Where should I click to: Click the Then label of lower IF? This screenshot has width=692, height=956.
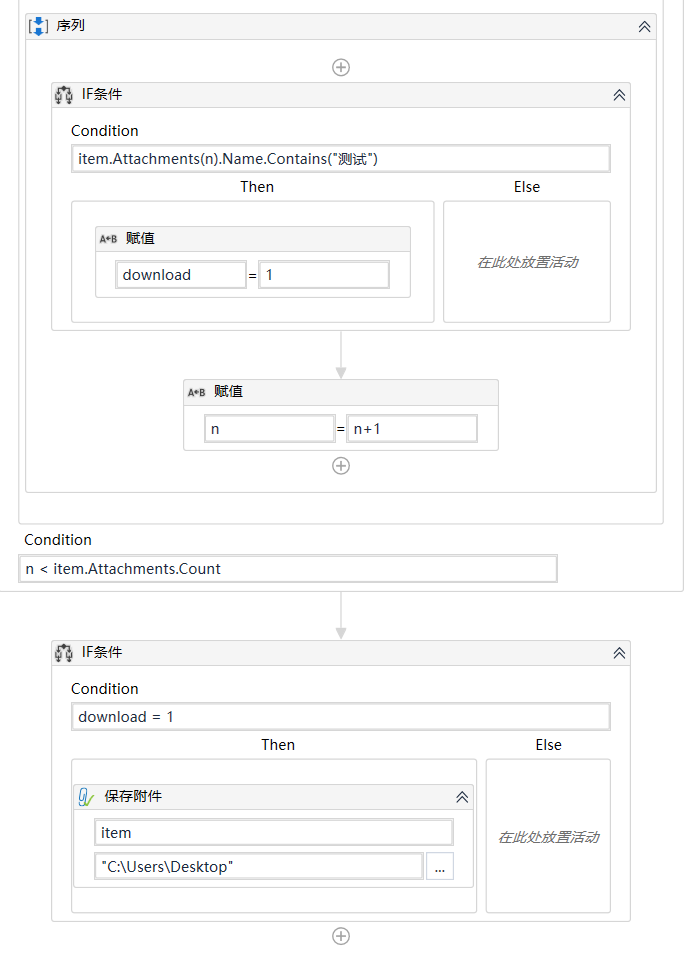(x=278, y=744)
